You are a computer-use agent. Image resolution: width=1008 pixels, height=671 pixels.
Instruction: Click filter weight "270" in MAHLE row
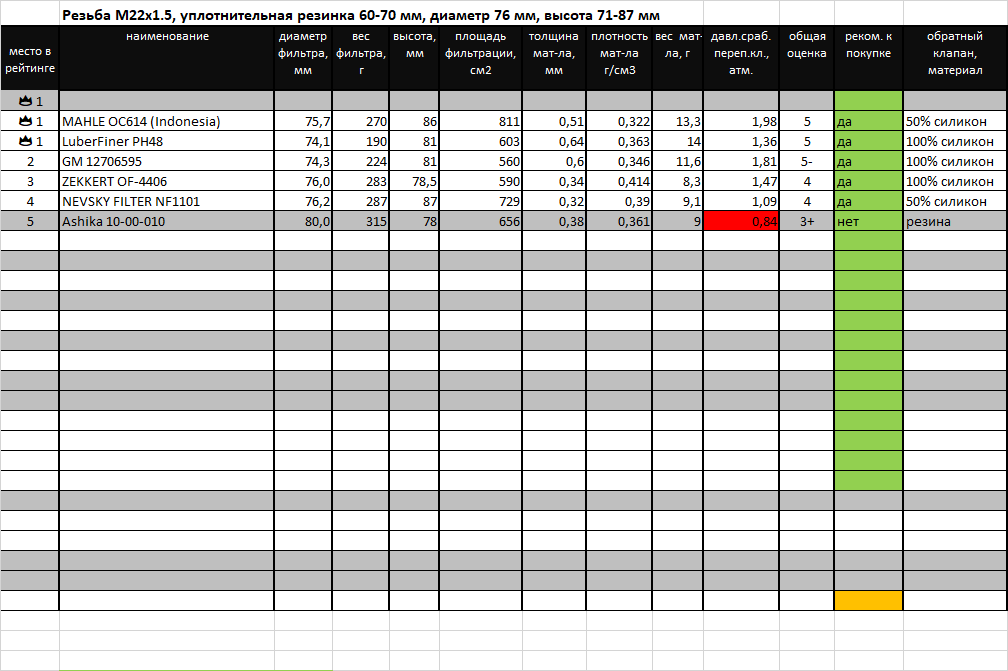361,121
